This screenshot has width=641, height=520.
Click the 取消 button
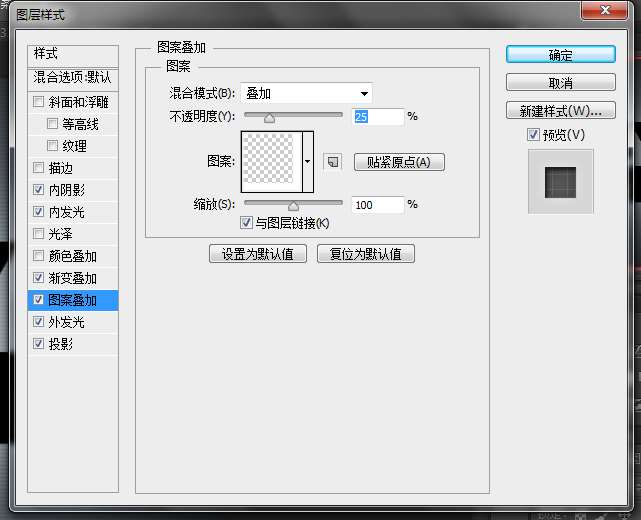pos(560,83)
